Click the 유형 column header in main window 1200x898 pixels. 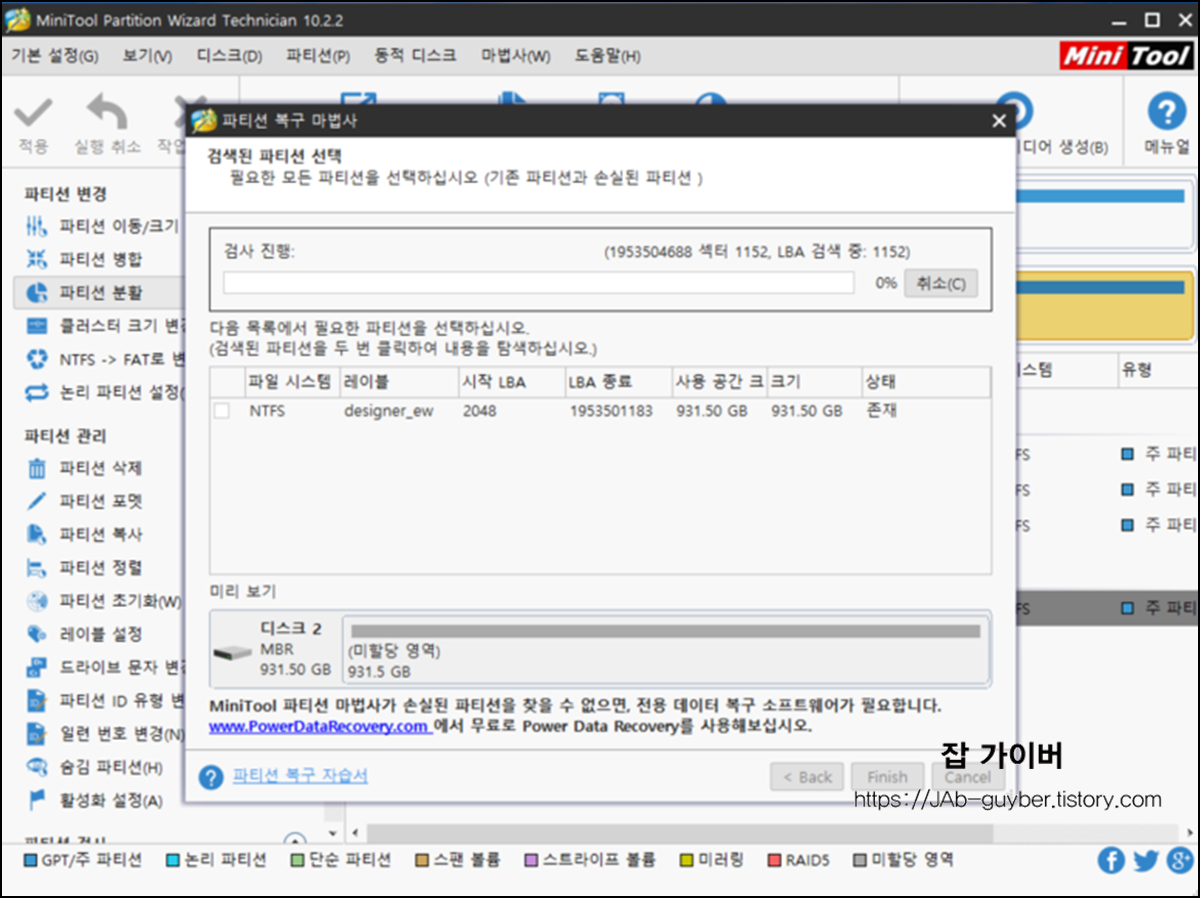pyautogui.click(x=1158, y=370)
